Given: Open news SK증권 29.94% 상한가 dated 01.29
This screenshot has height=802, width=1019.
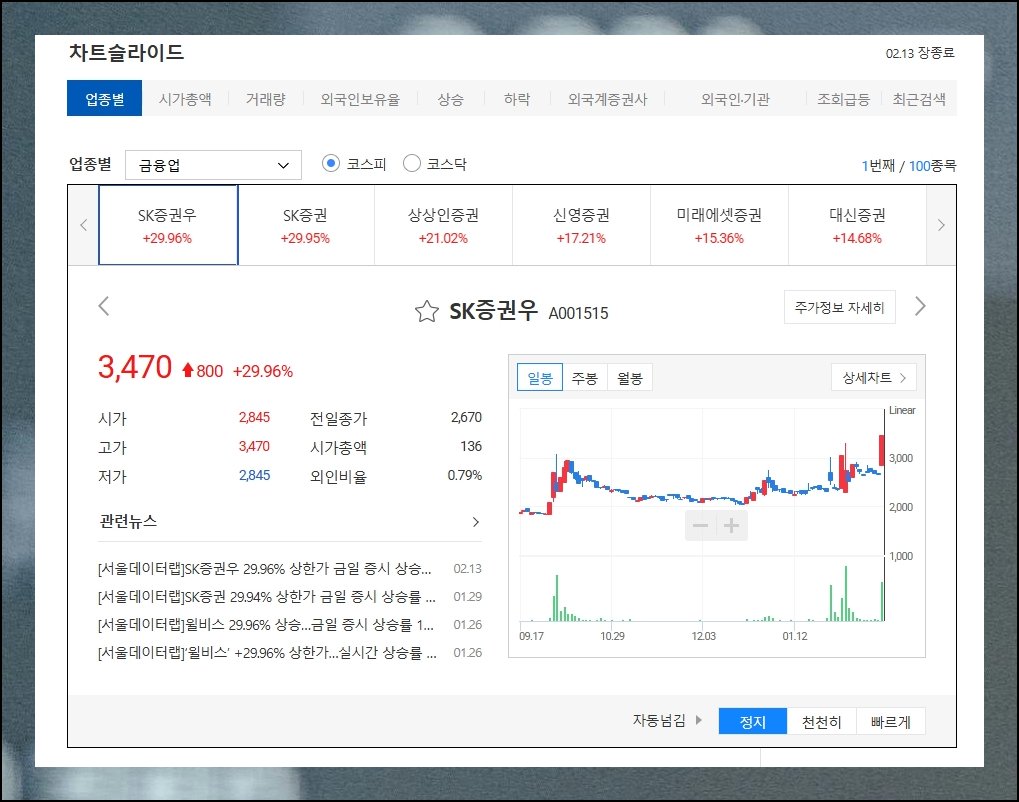Looking at the screenshot, I should 266,597.
